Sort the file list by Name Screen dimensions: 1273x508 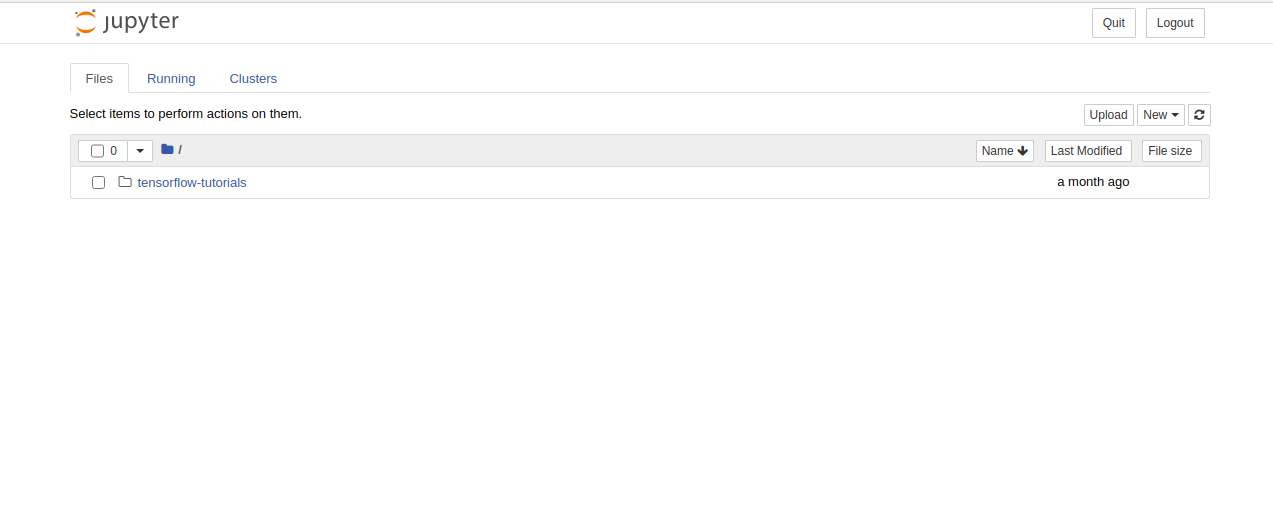(x=1005, y=151)
